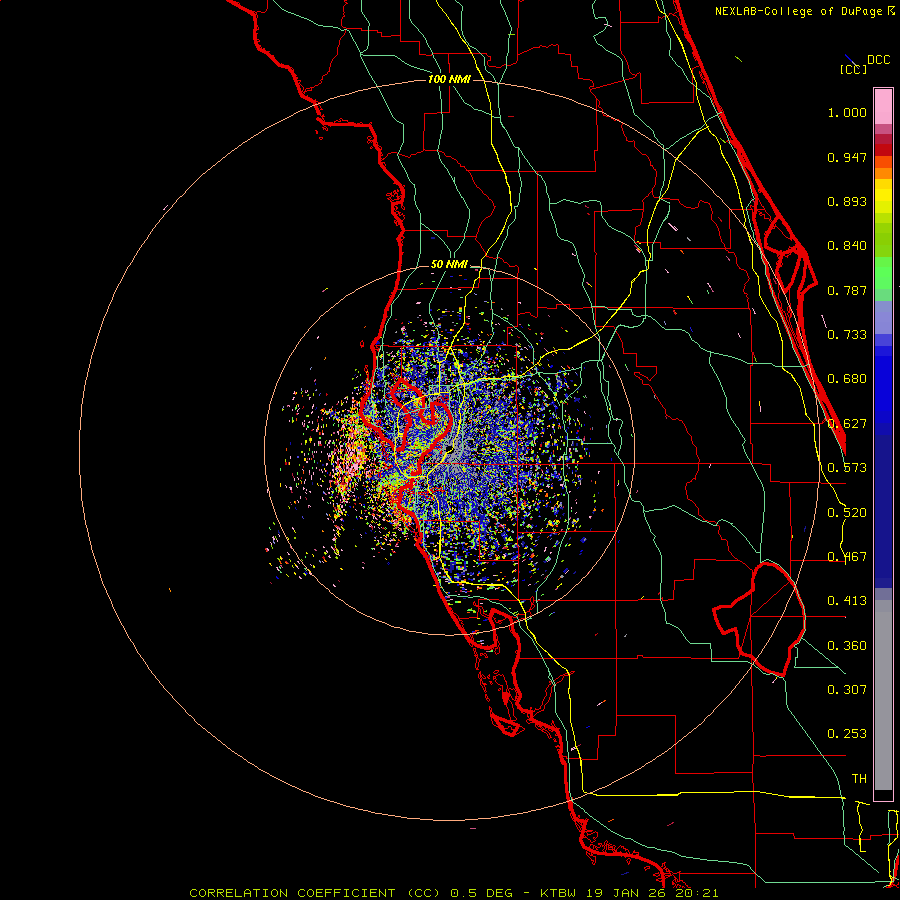Viewport: 900px width, 900px height.
Task: Click the 0.253 color scale value
Action: [847, 734]
